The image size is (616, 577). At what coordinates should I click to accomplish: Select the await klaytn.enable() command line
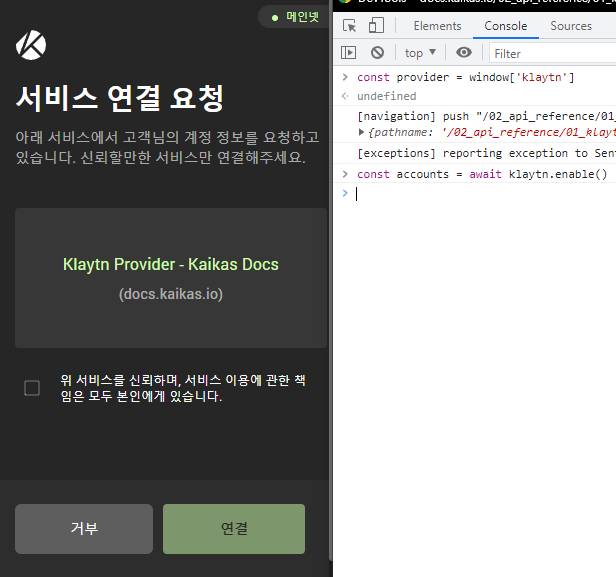482,174
